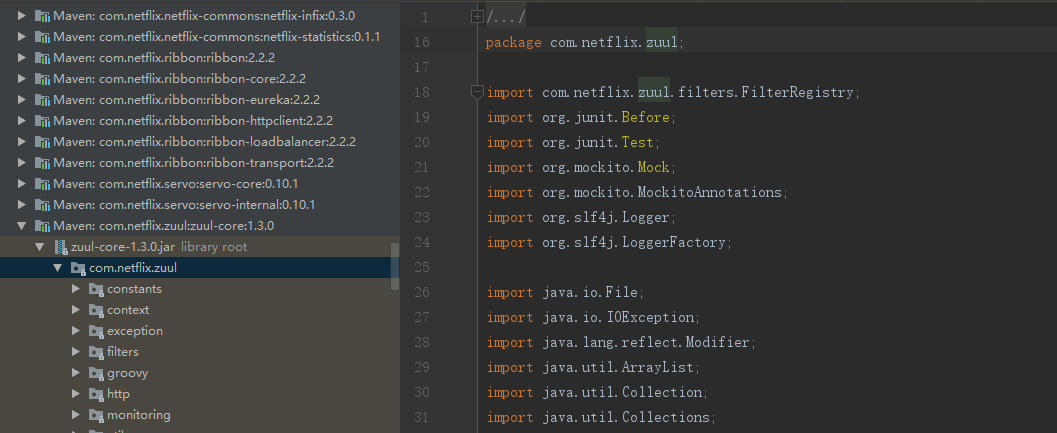Click the groovy package folder icon
This screenshot has height=433, width=1057.
click(96, 373)
